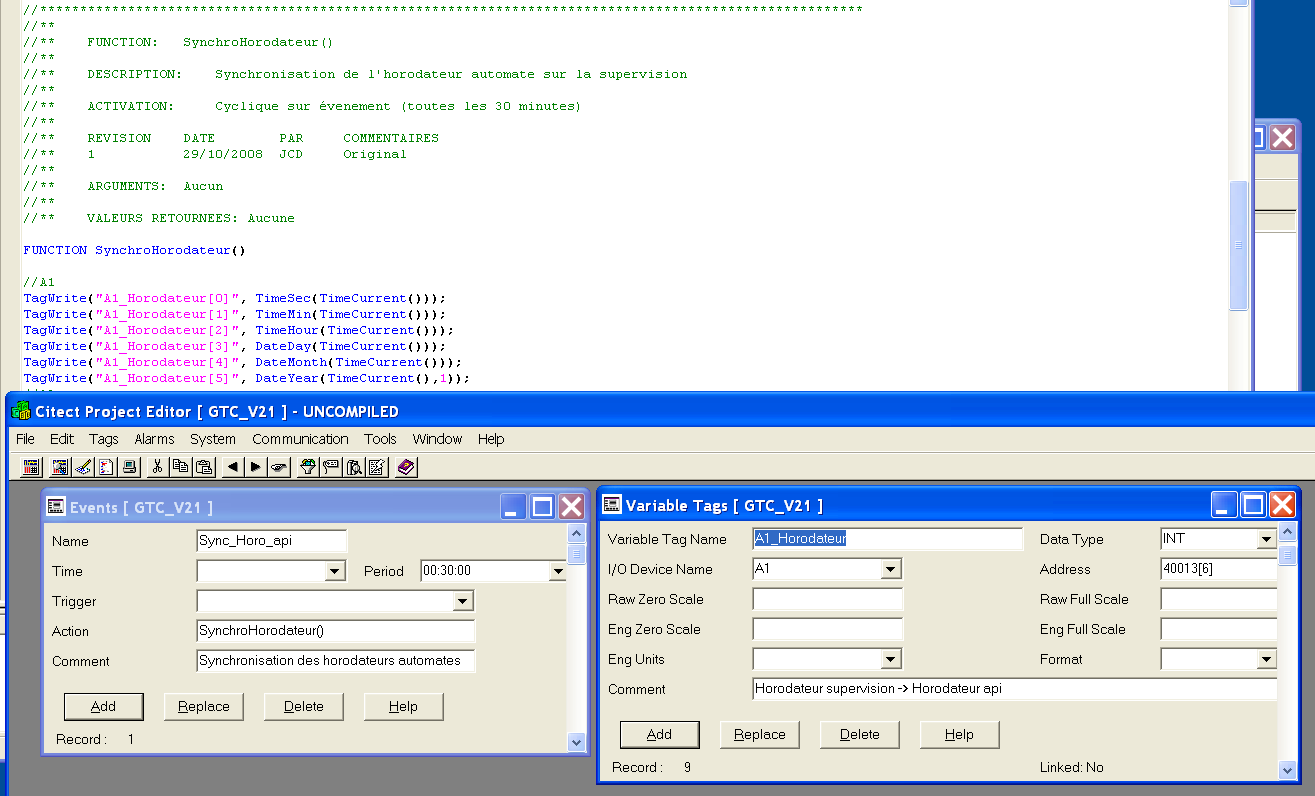Open the I/O Device Name dropdown
Screen dimensions: 1315x796
pyautogui.click(x=890, y=570)
